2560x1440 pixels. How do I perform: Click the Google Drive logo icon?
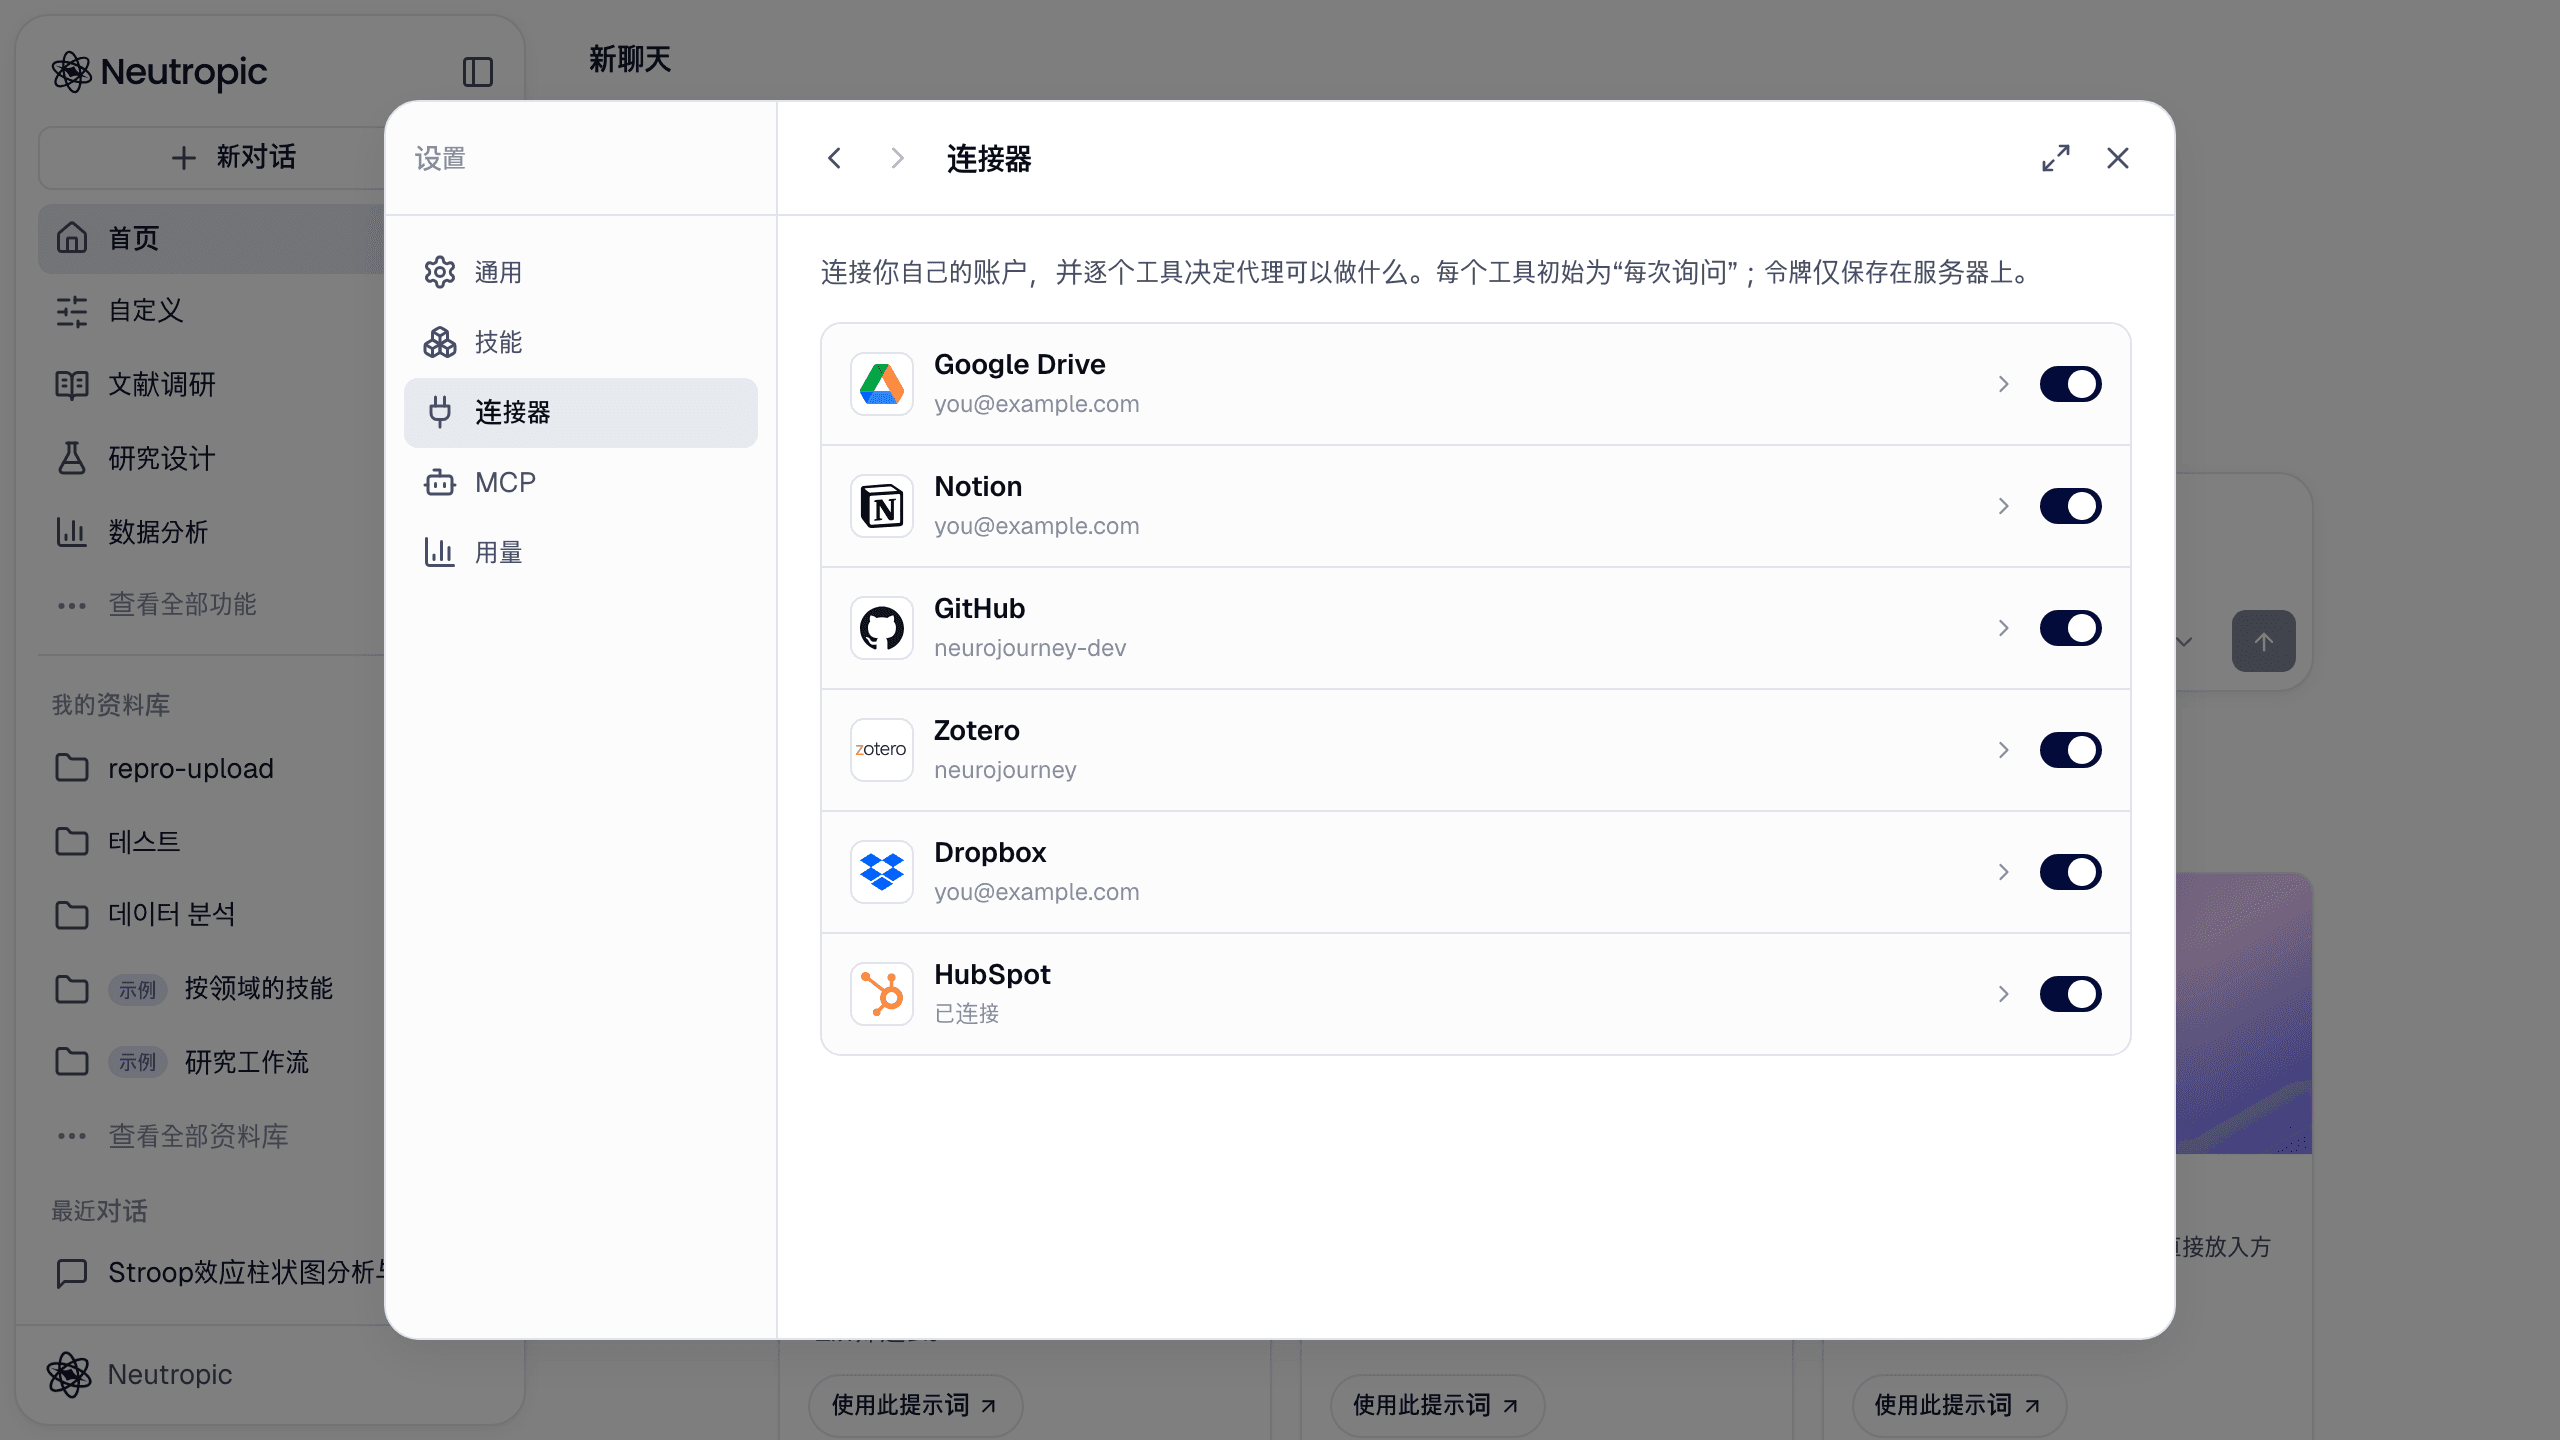point(881,384)
